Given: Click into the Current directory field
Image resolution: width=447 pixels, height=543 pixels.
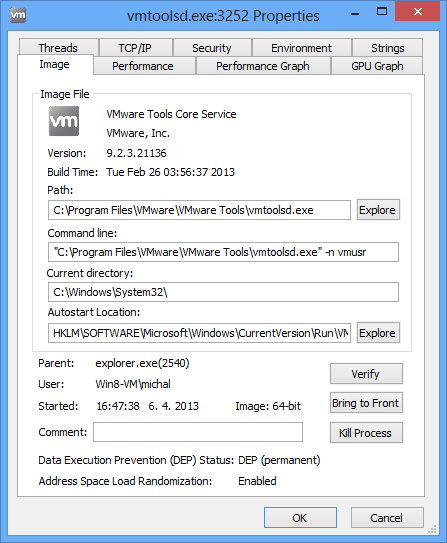Looking at the screenshot, I should 223,292.
